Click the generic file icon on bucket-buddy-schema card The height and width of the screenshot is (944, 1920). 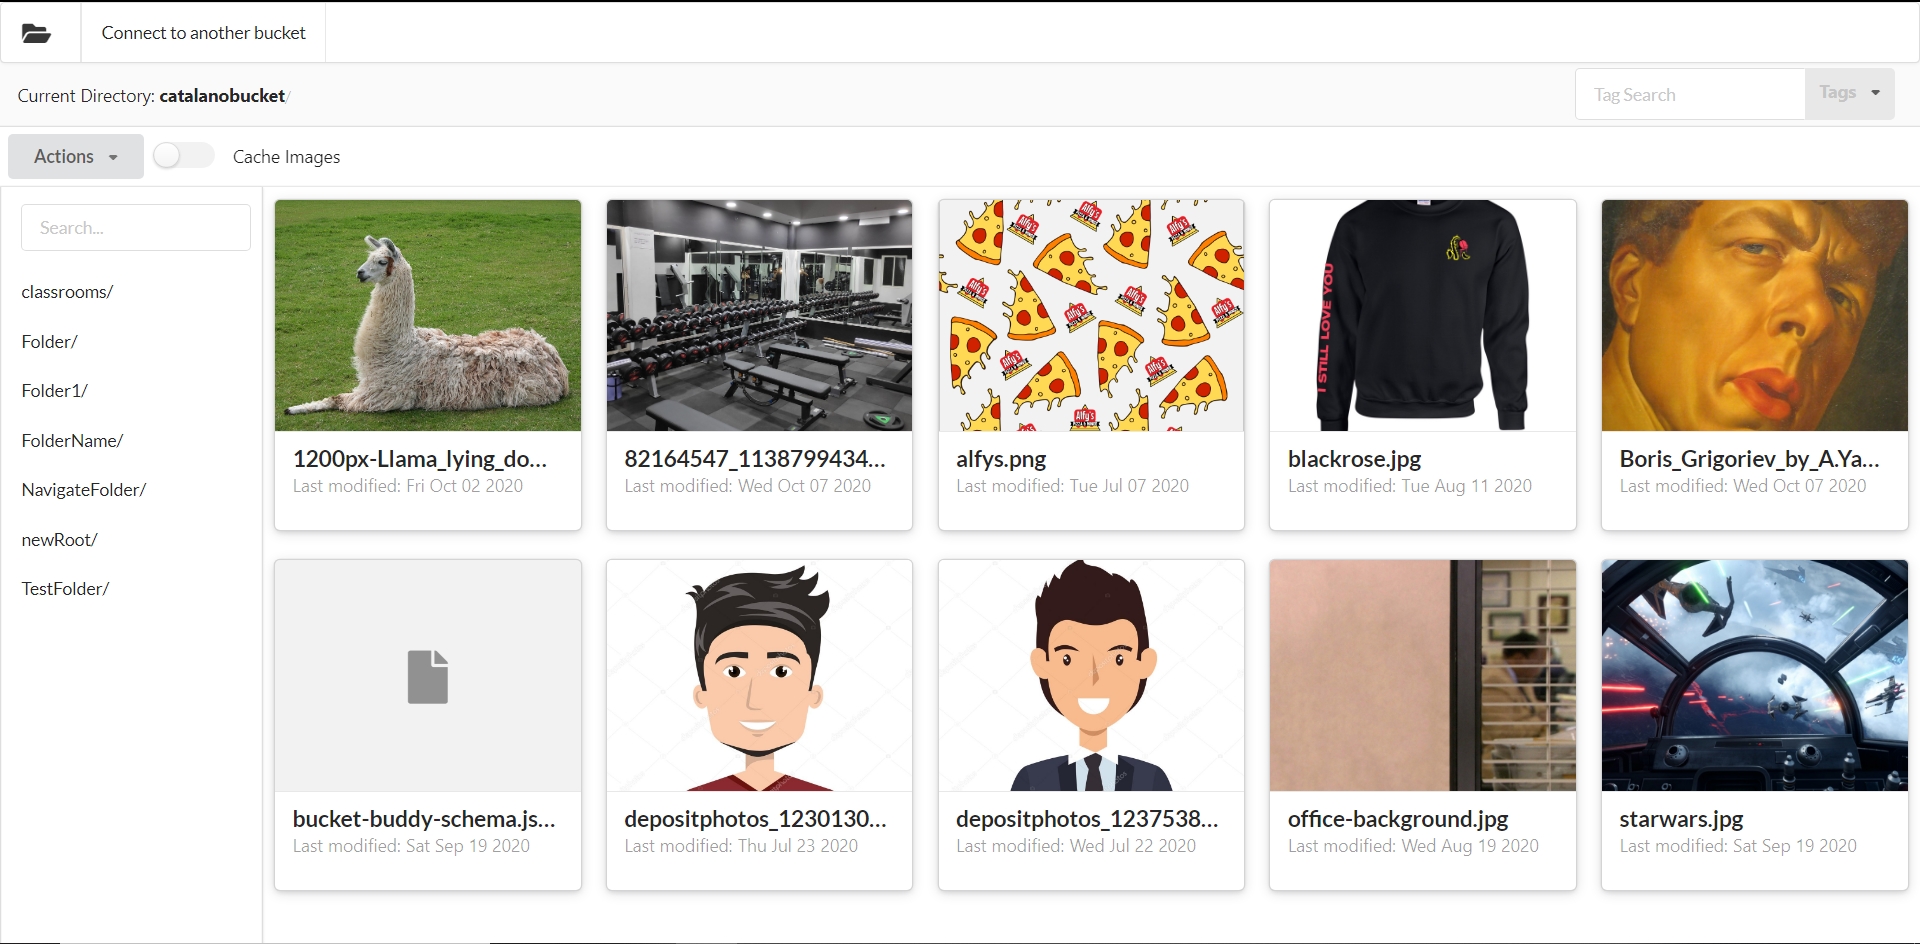428,677
